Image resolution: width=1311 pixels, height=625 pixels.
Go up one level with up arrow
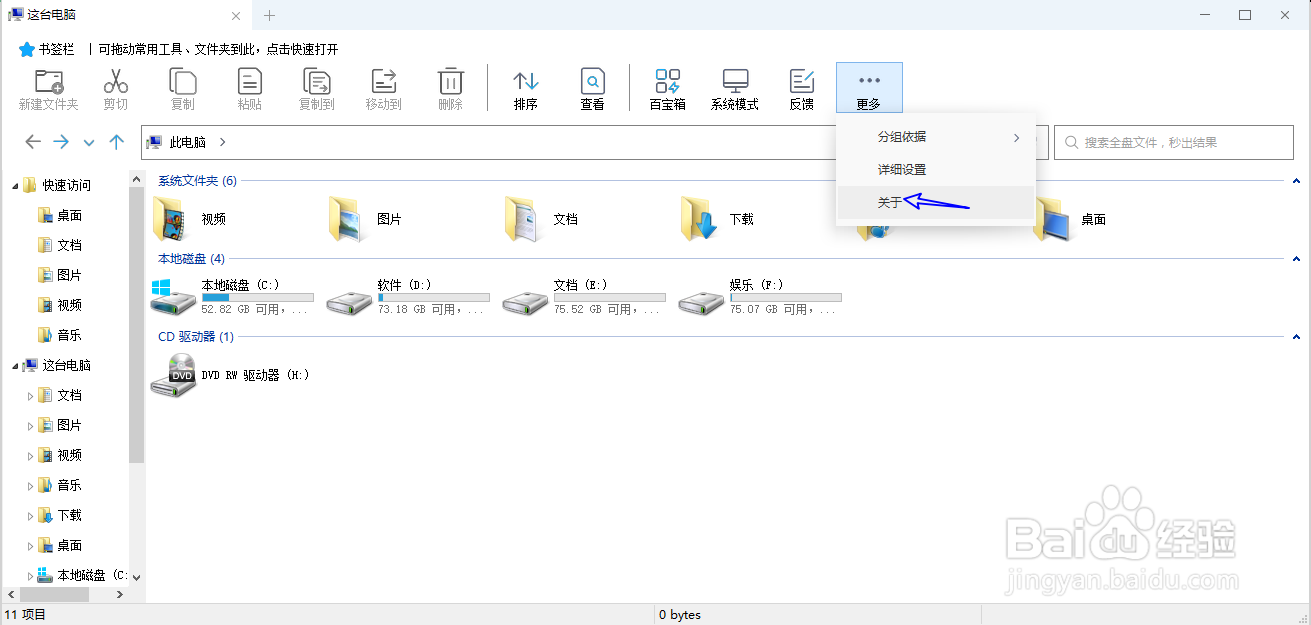click(117, 142)
